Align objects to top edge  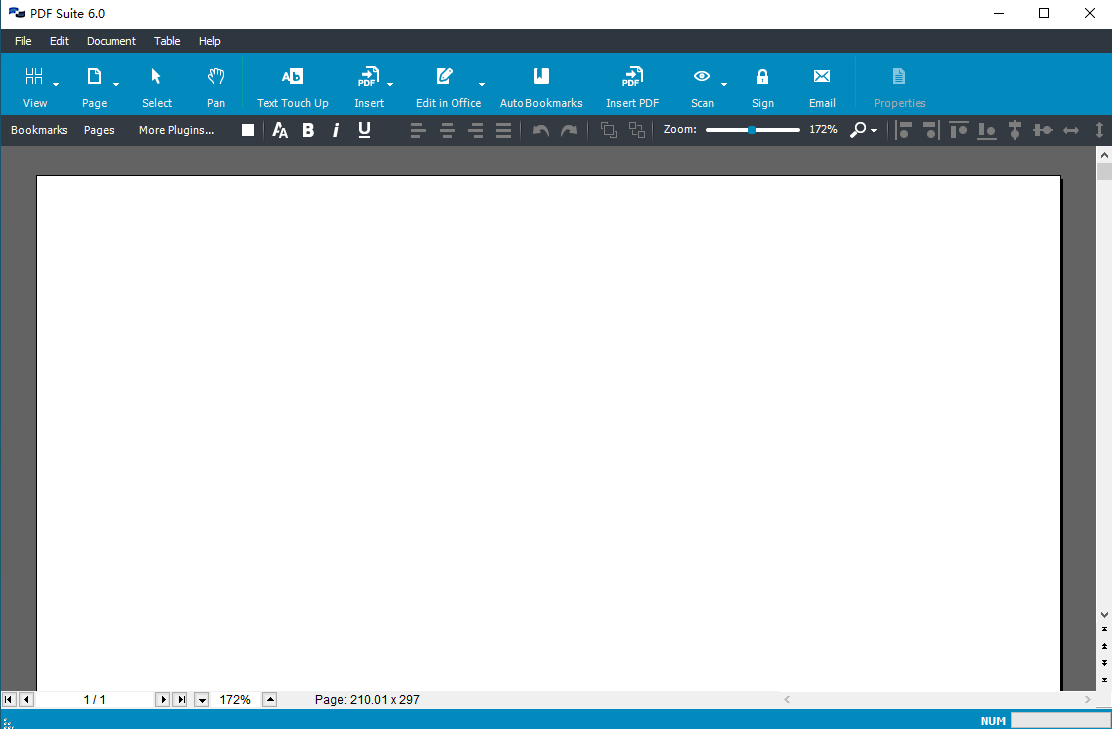[x=959, y=130]
